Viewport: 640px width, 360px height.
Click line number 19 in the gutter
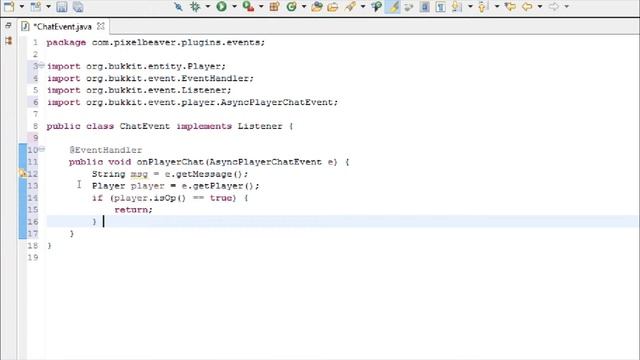(x=33, y=258)
